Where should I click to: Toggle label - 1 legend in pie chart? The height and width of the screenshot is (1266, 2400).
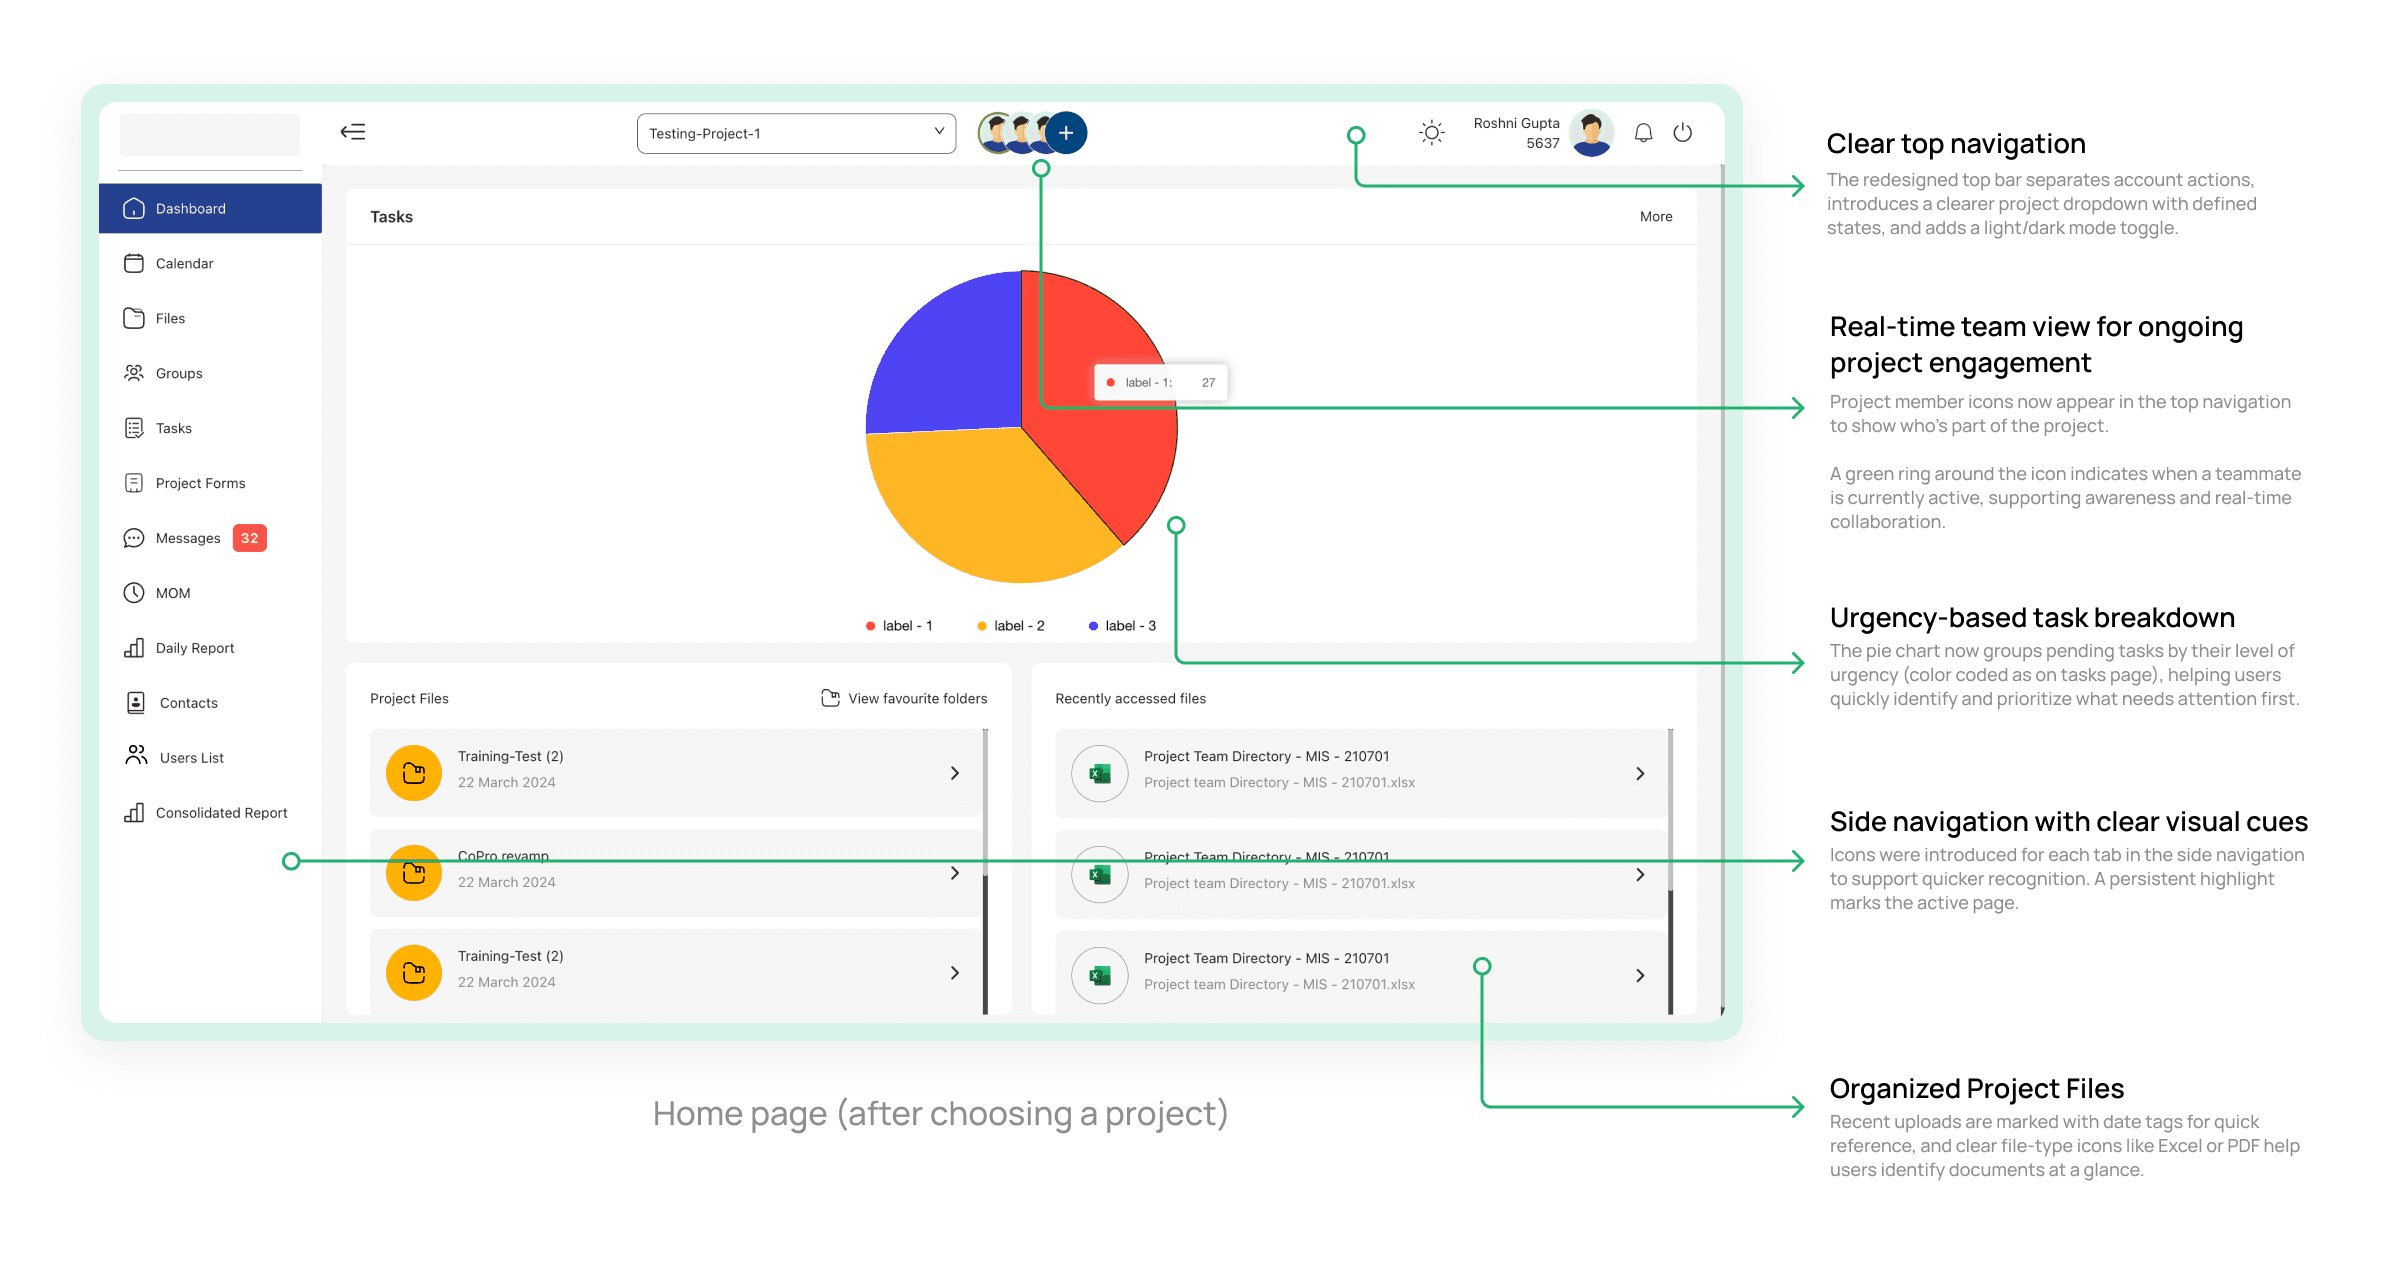pos(899,626)
